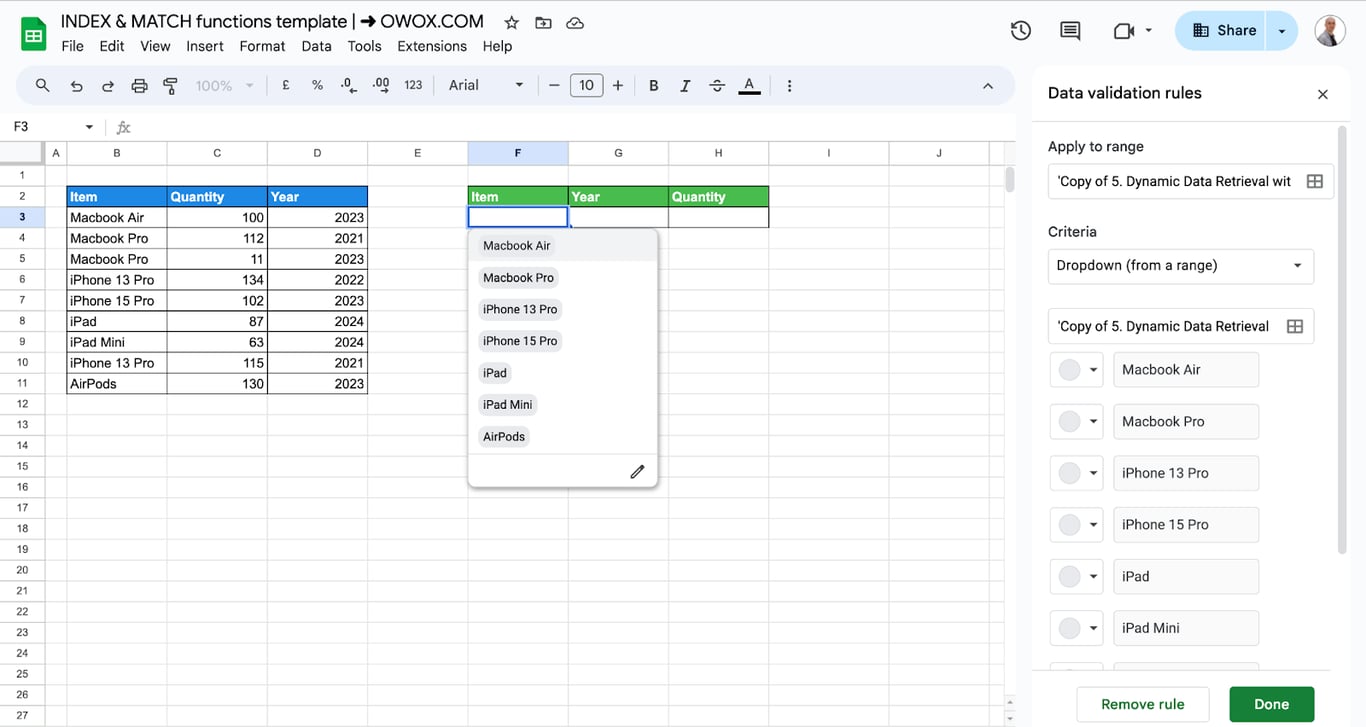Open the View menu
The height and width of the screenshot is (727, 1366).
point(155,46)
